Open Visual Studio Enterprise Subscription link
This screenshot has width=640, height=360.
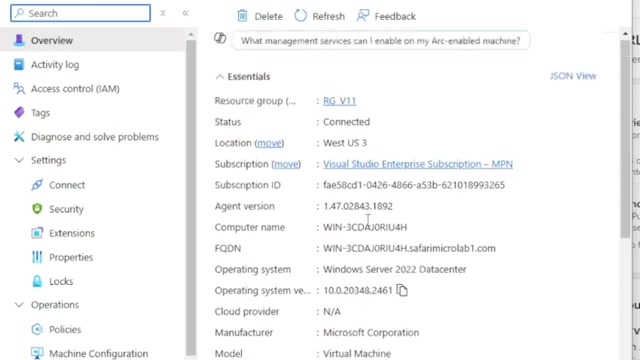tap(418, 164)
